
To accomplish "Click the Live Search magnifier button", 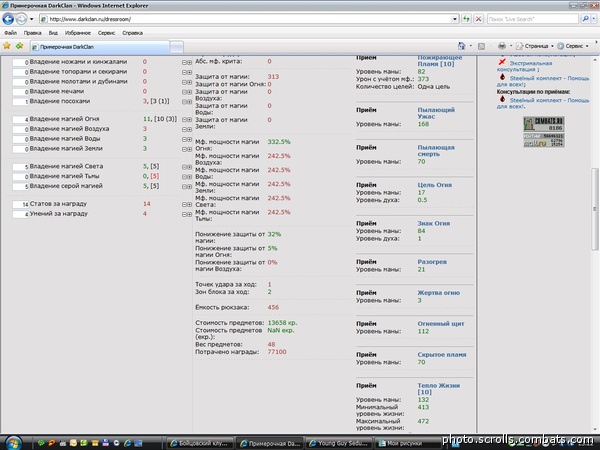I will click(x=585, y=19).
